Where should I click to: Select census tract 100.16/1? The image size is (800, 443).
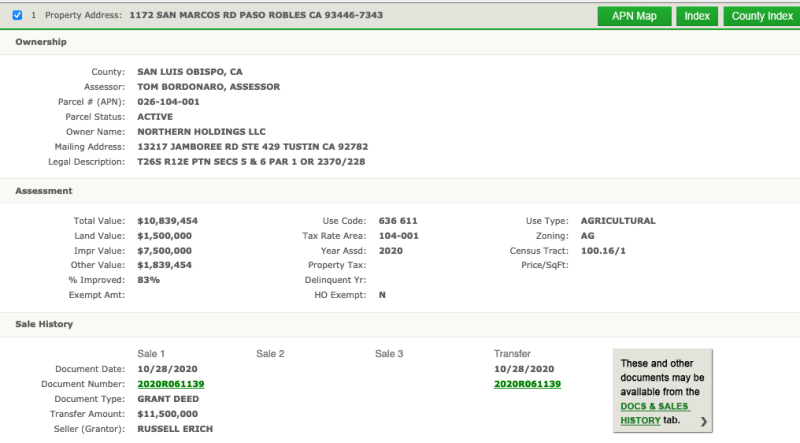(603, 251)
